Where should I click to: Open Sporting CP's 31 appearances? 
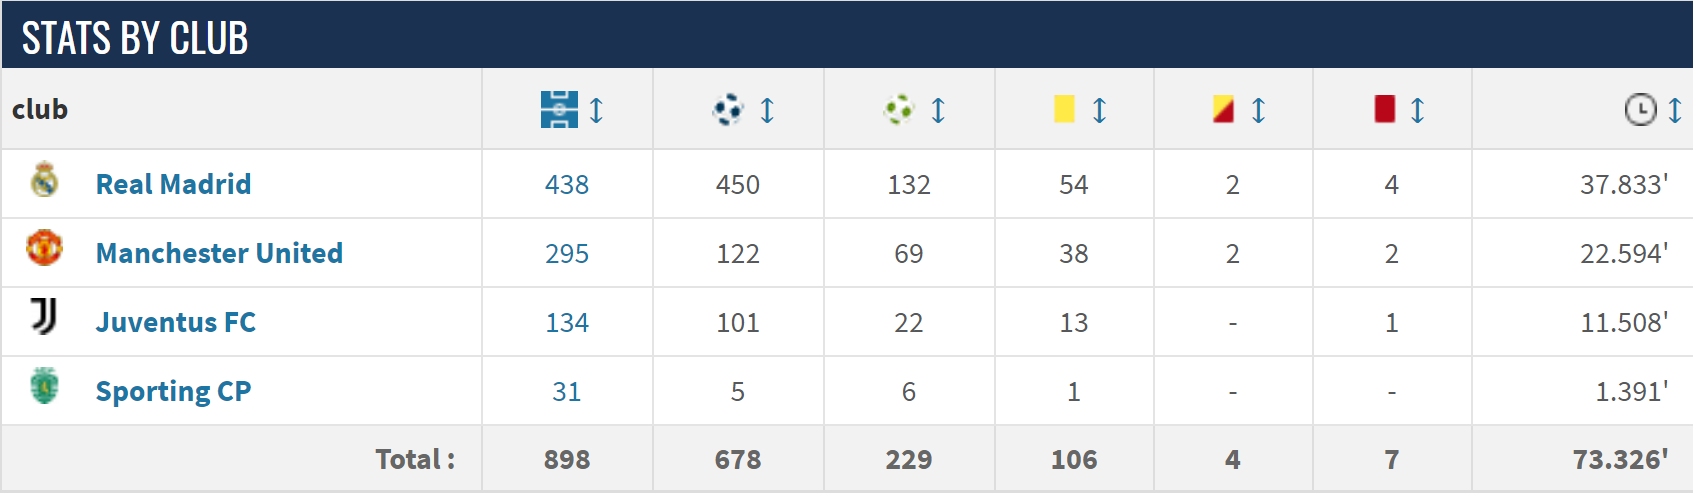tap(567, 392)
